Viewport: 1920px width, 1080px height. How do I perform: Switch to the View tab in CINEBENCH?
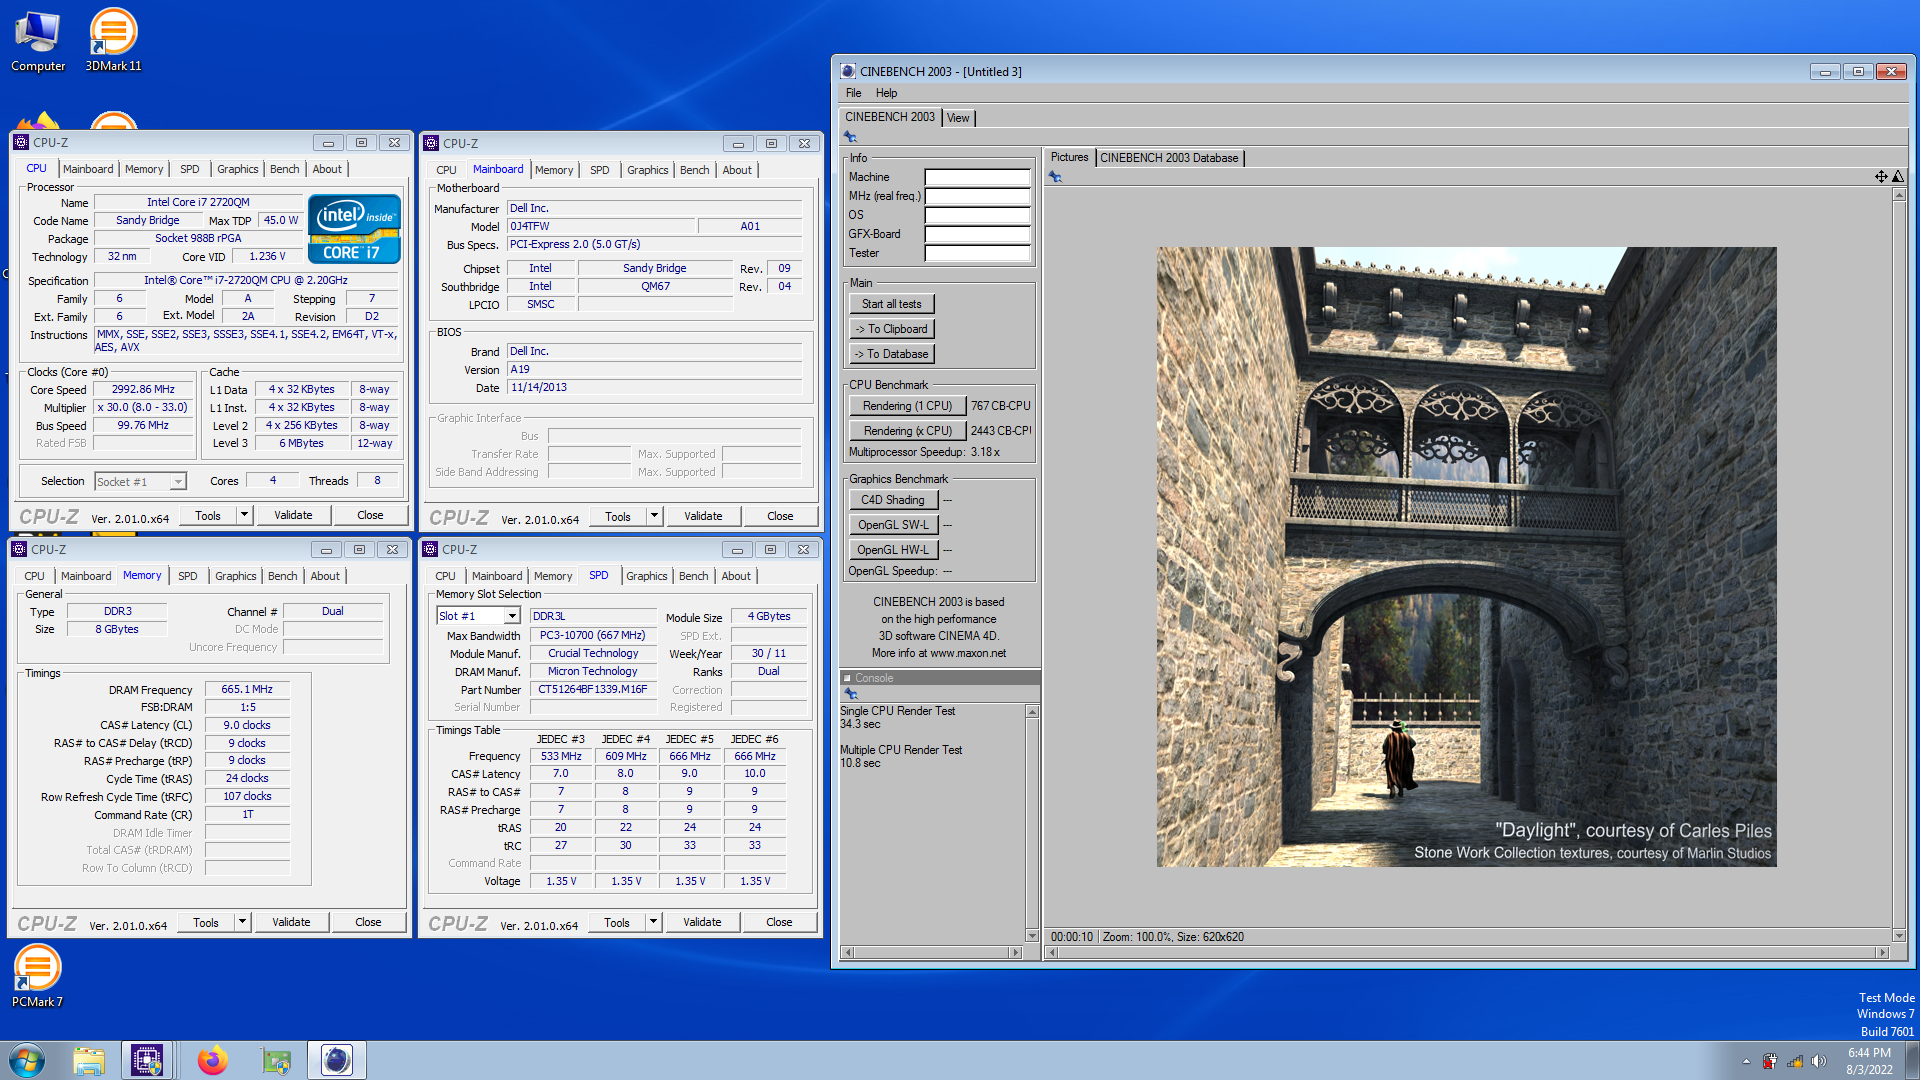(958, 118)
